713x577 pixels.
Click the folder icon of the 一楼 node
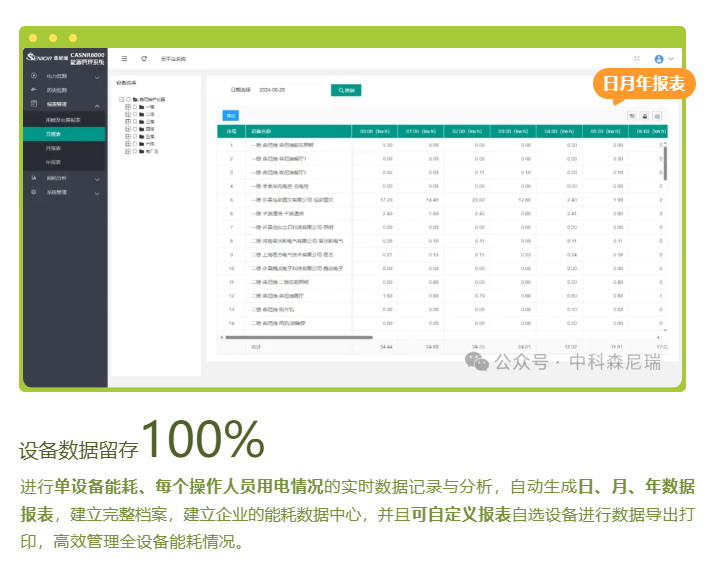[141, 107]
